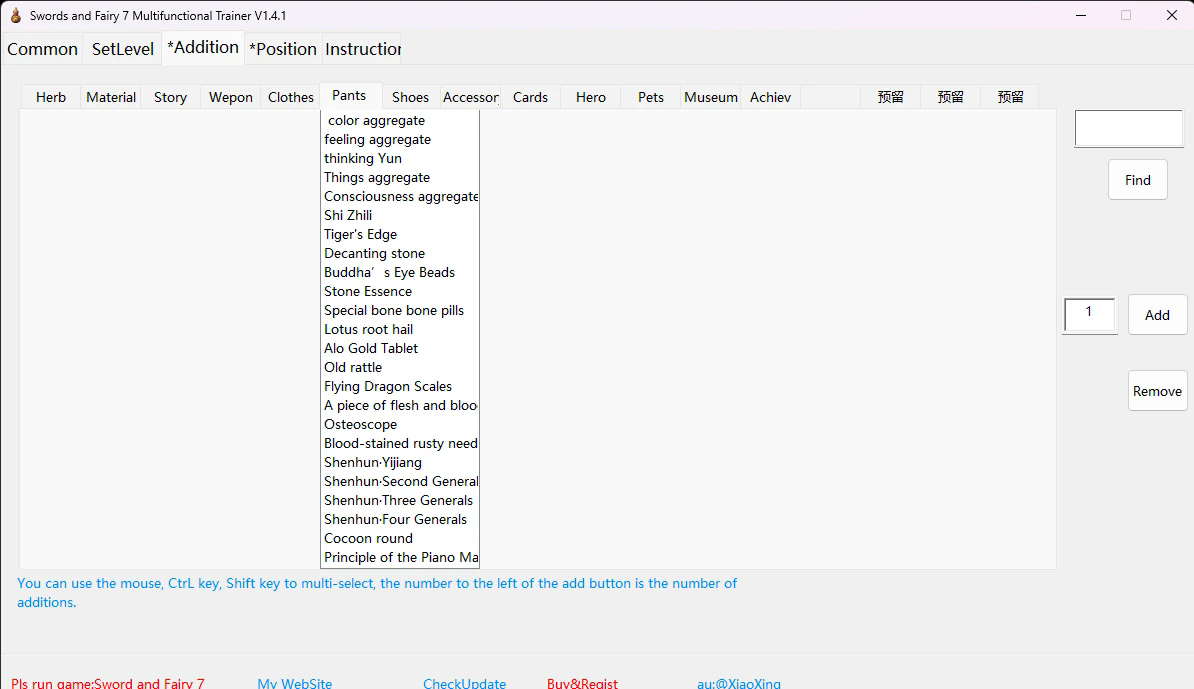The height and width of the screenshot is (689, 1194).
Task: Select 'Lotus root hail' list item
Action: (x=400, y=330)
